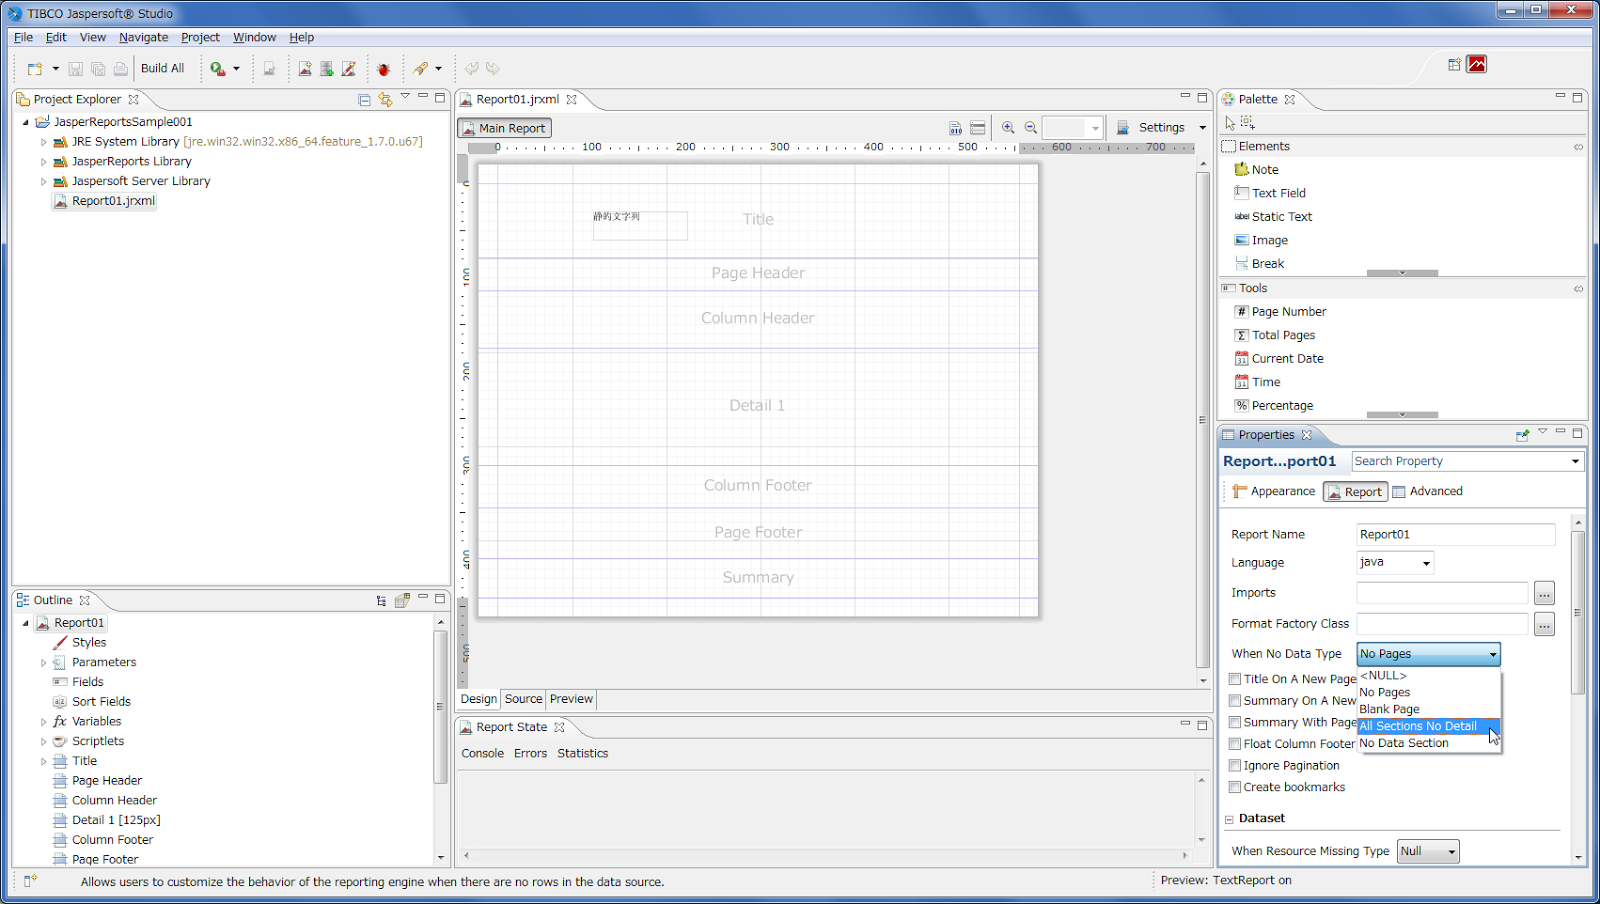Pick the Percentage tool in Palette
This screenshot has width=1600, height=904.
tap(1273, 406)
